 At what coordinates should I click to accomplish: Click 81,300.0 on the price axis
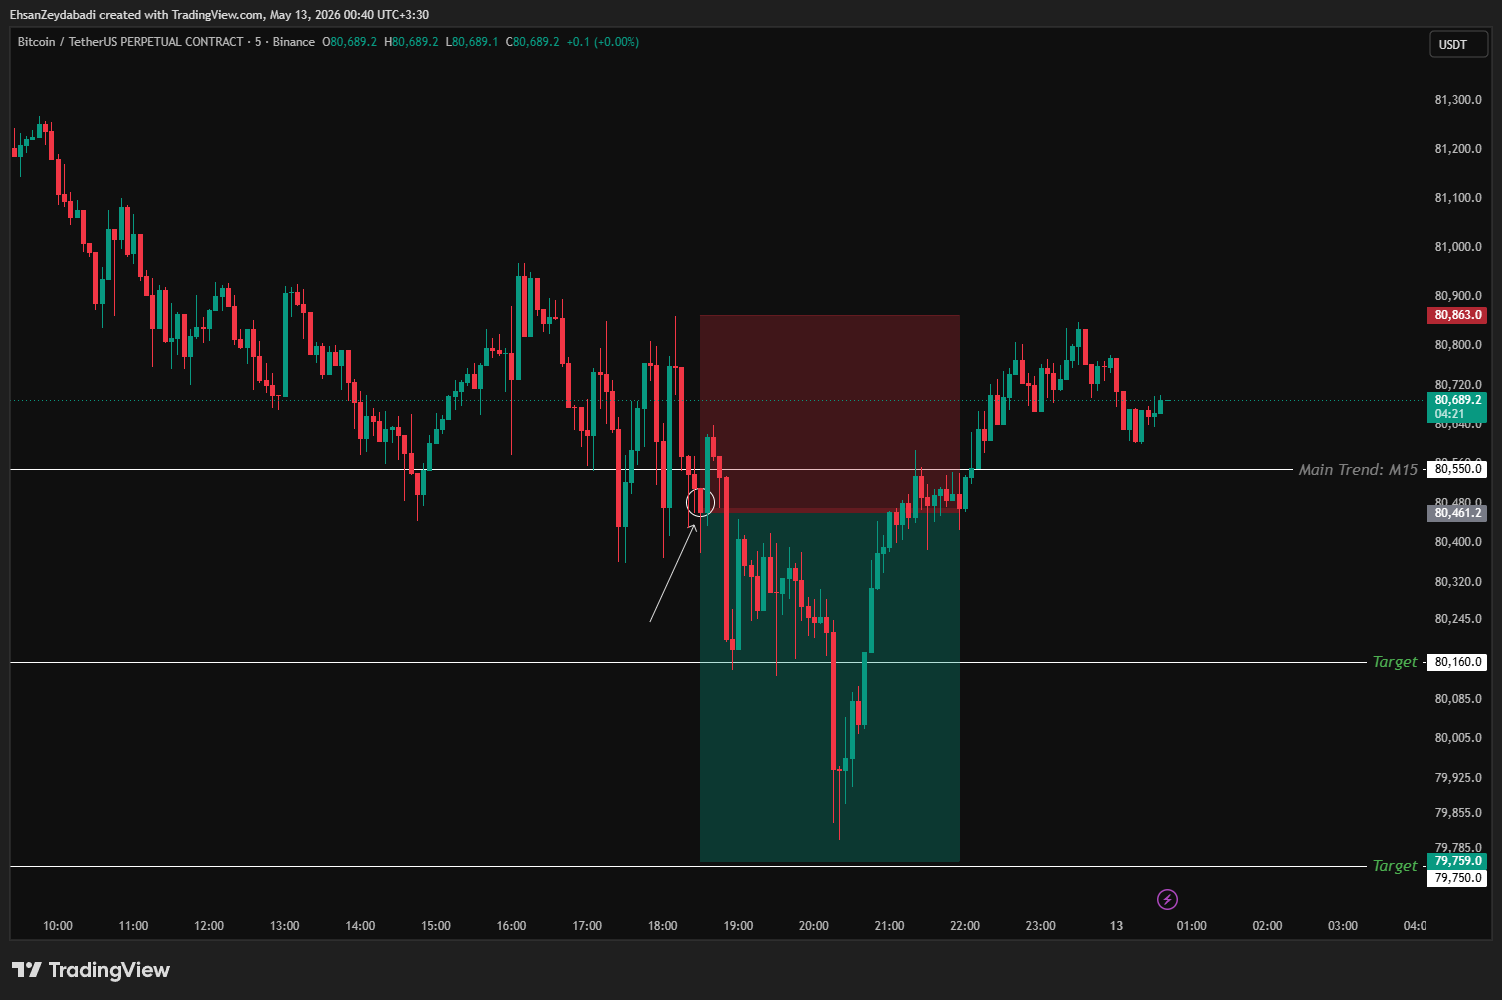pyautogui.click(x=1458, y=100)
